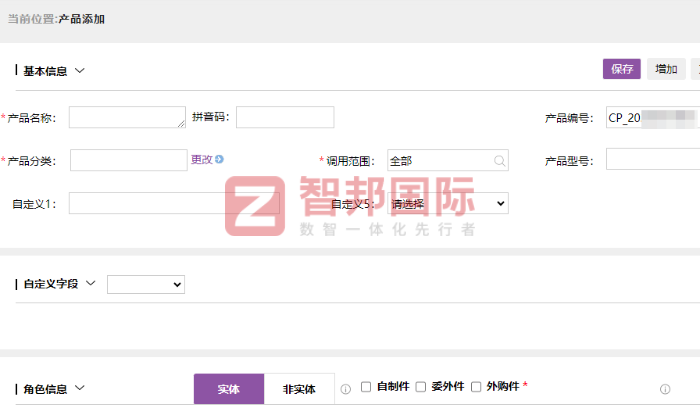Switch to the 实体 tab
The height and width of the screenshot is (412, 700).
coord(228,389)
